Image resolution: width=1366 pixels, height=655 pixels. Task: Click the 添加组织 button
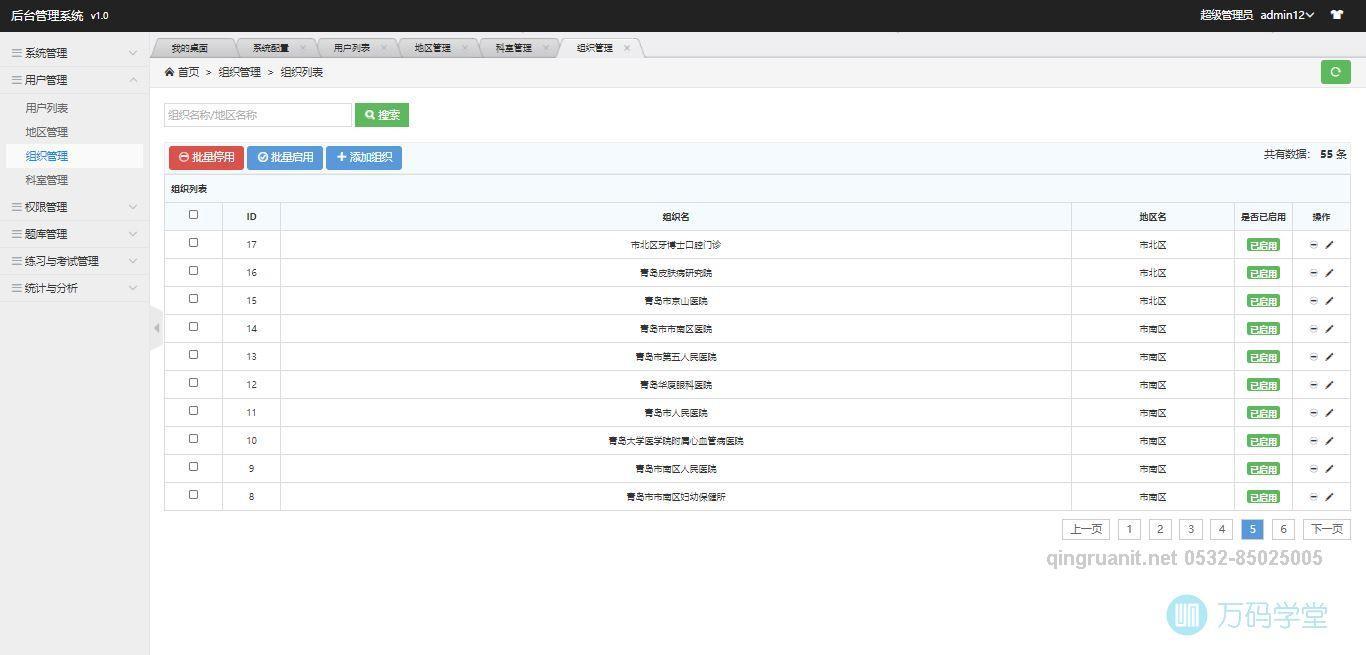(363, 157)
